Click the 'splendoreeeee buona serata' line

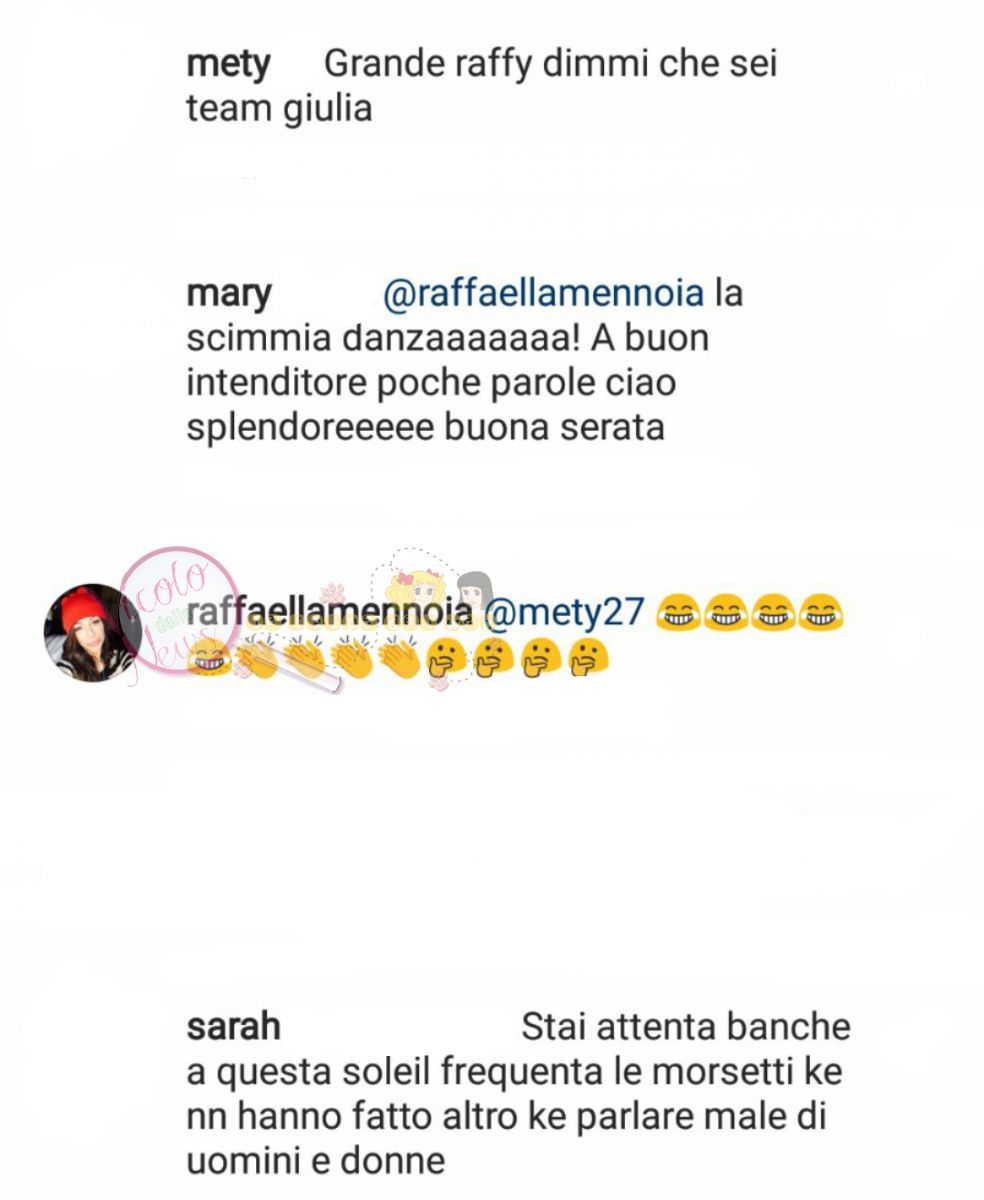[x=425, y=428]
